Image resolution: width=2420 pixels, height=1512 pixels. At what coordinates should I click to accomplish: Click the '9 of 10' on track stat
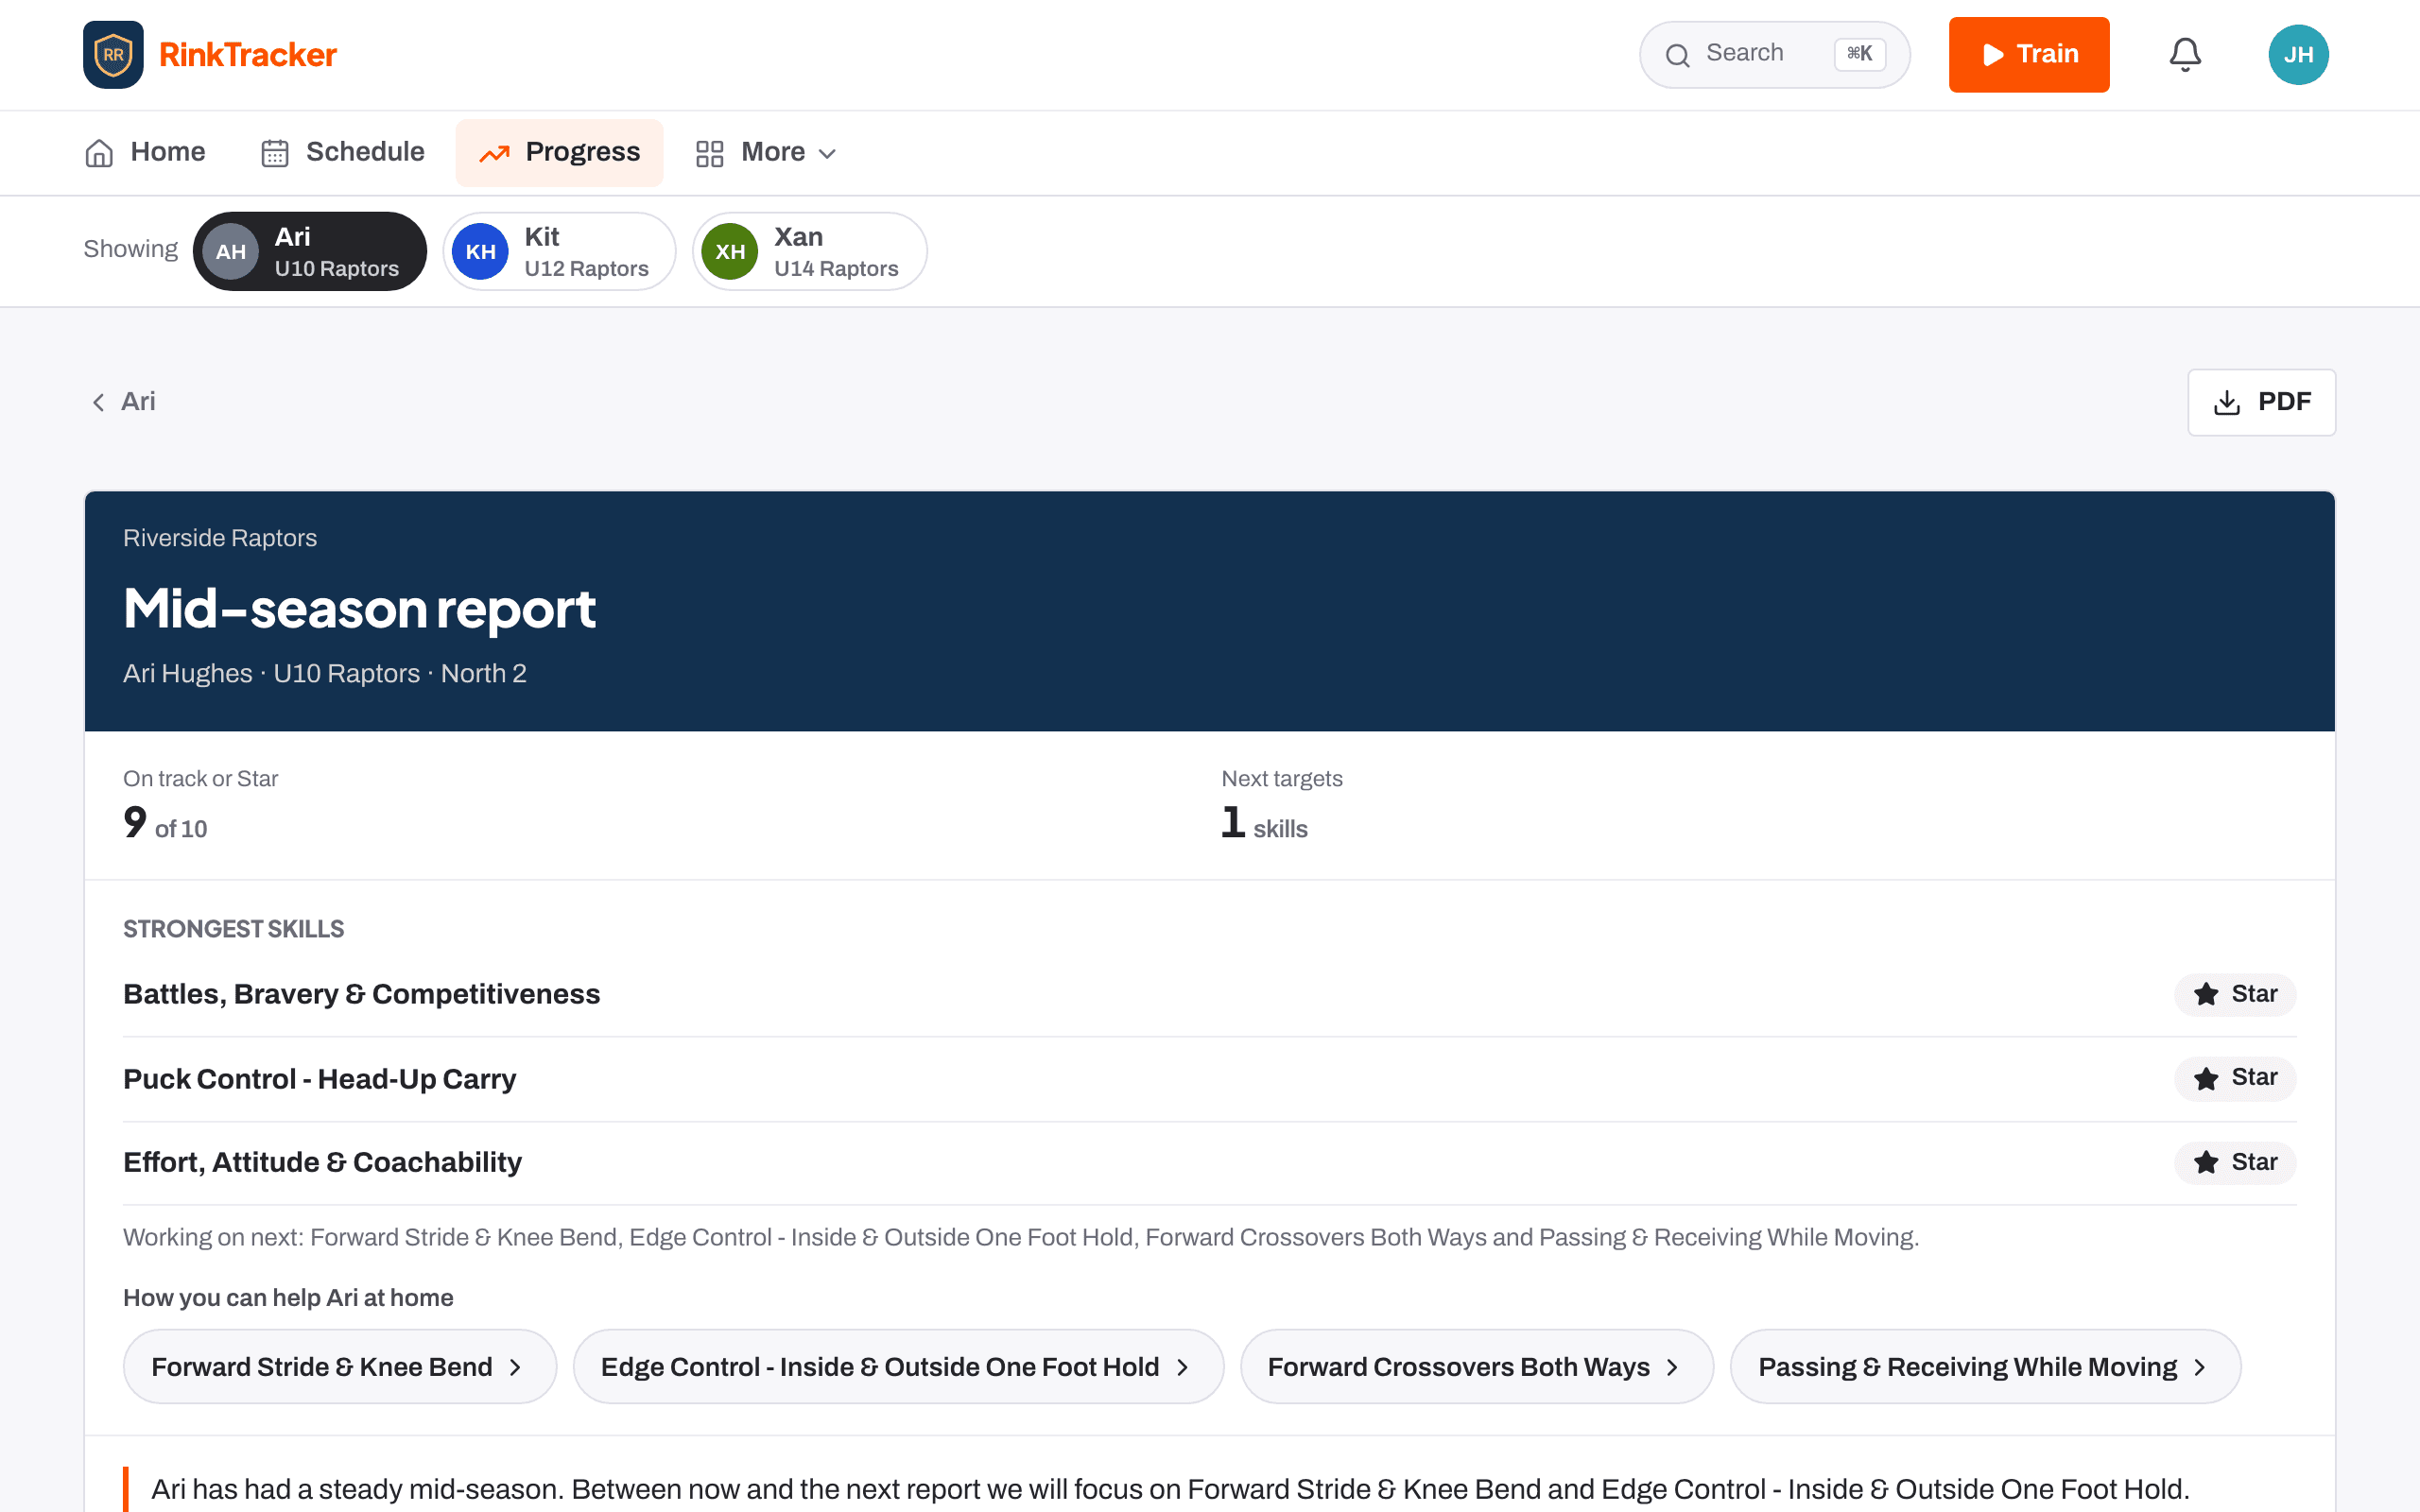pos(165,823)
